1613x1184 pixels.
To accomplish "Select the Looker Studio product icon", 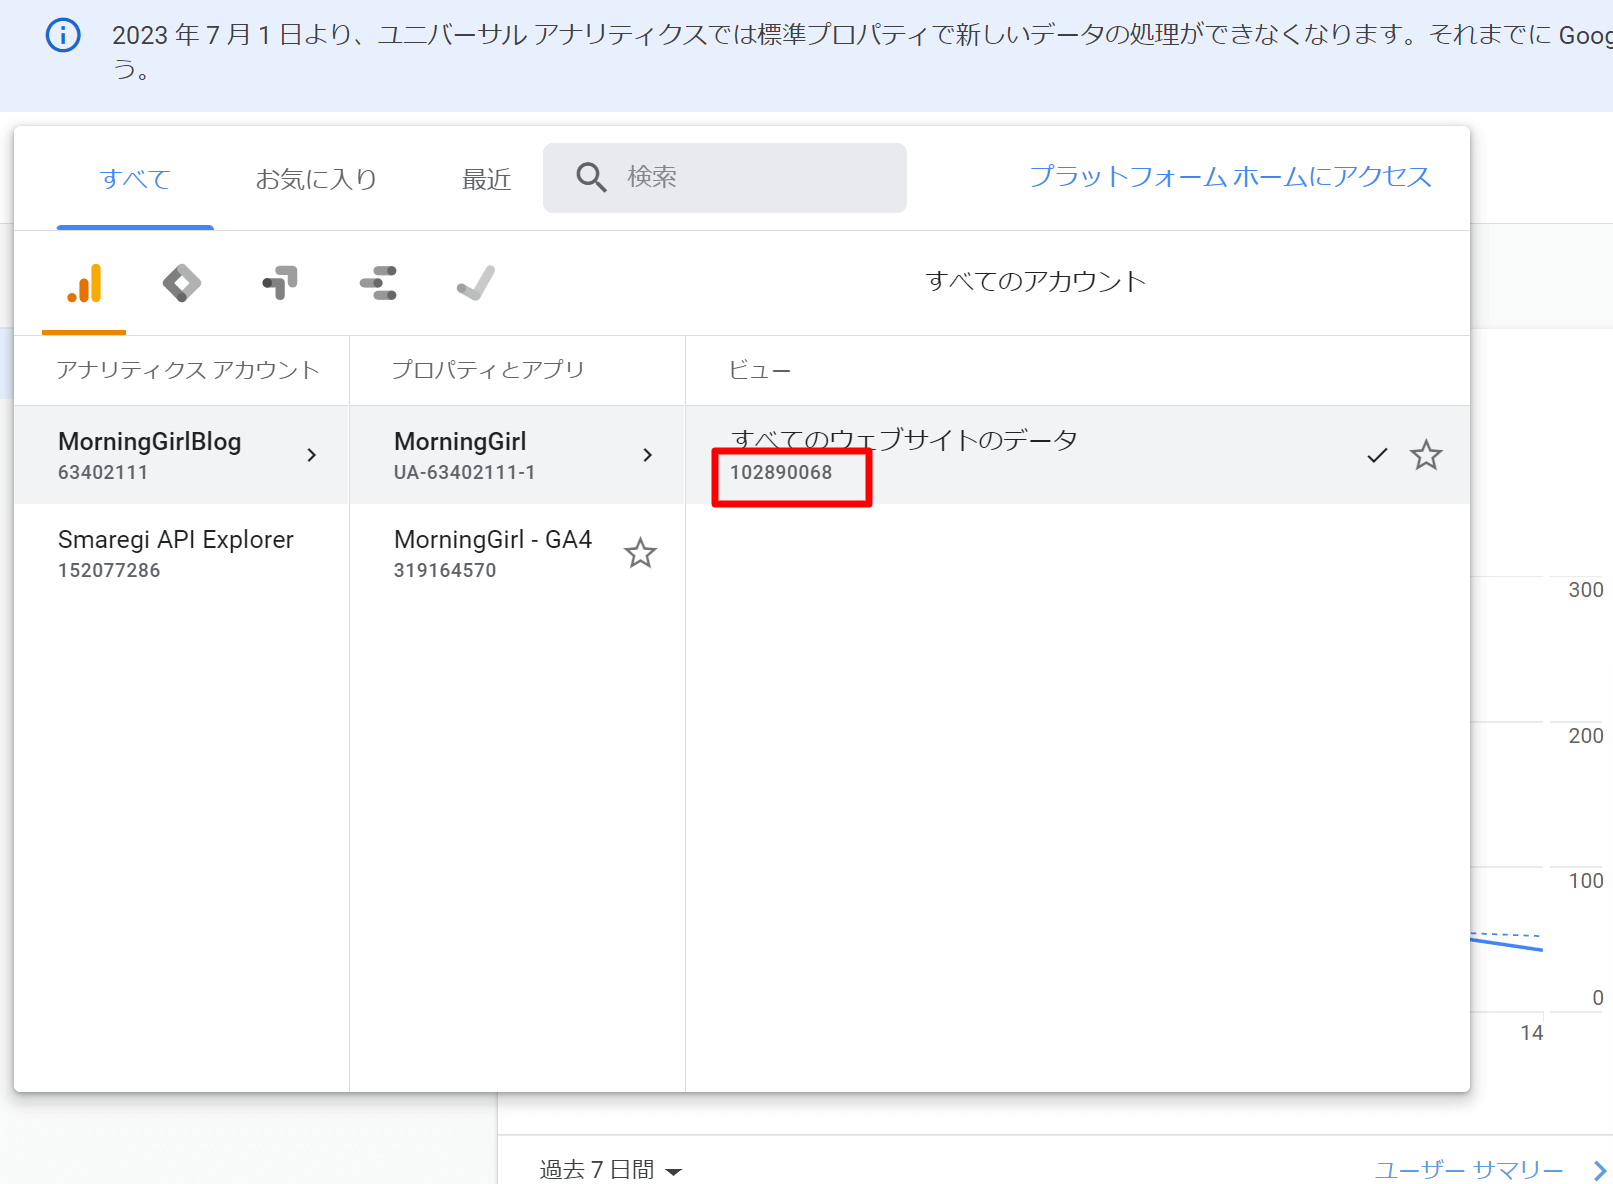I will (x=378, y=283).
